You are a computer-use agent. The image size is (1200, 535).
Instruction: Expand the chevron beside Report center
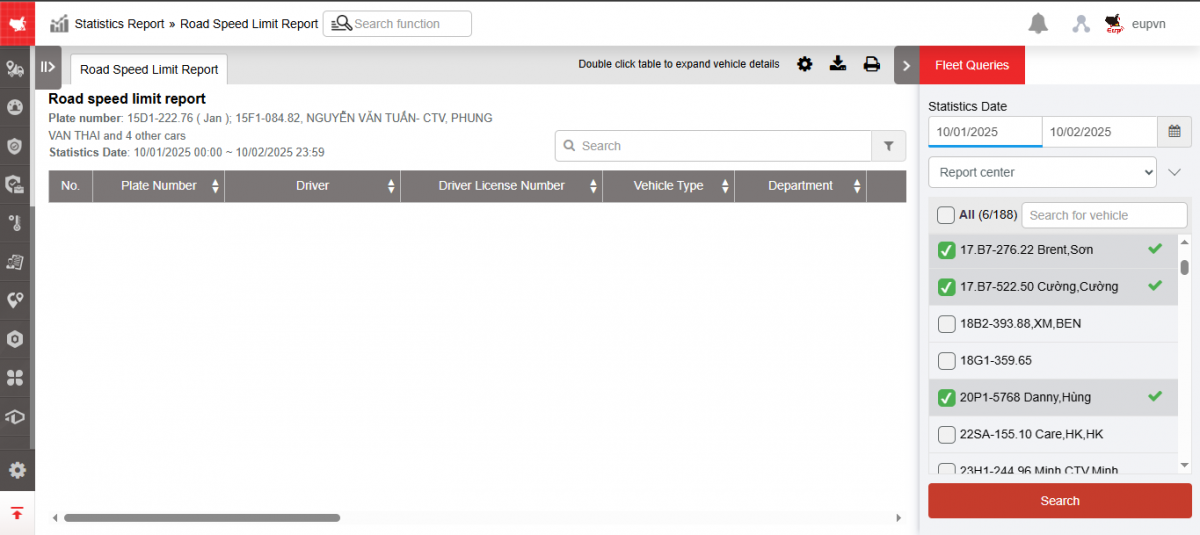[1175, 172]
